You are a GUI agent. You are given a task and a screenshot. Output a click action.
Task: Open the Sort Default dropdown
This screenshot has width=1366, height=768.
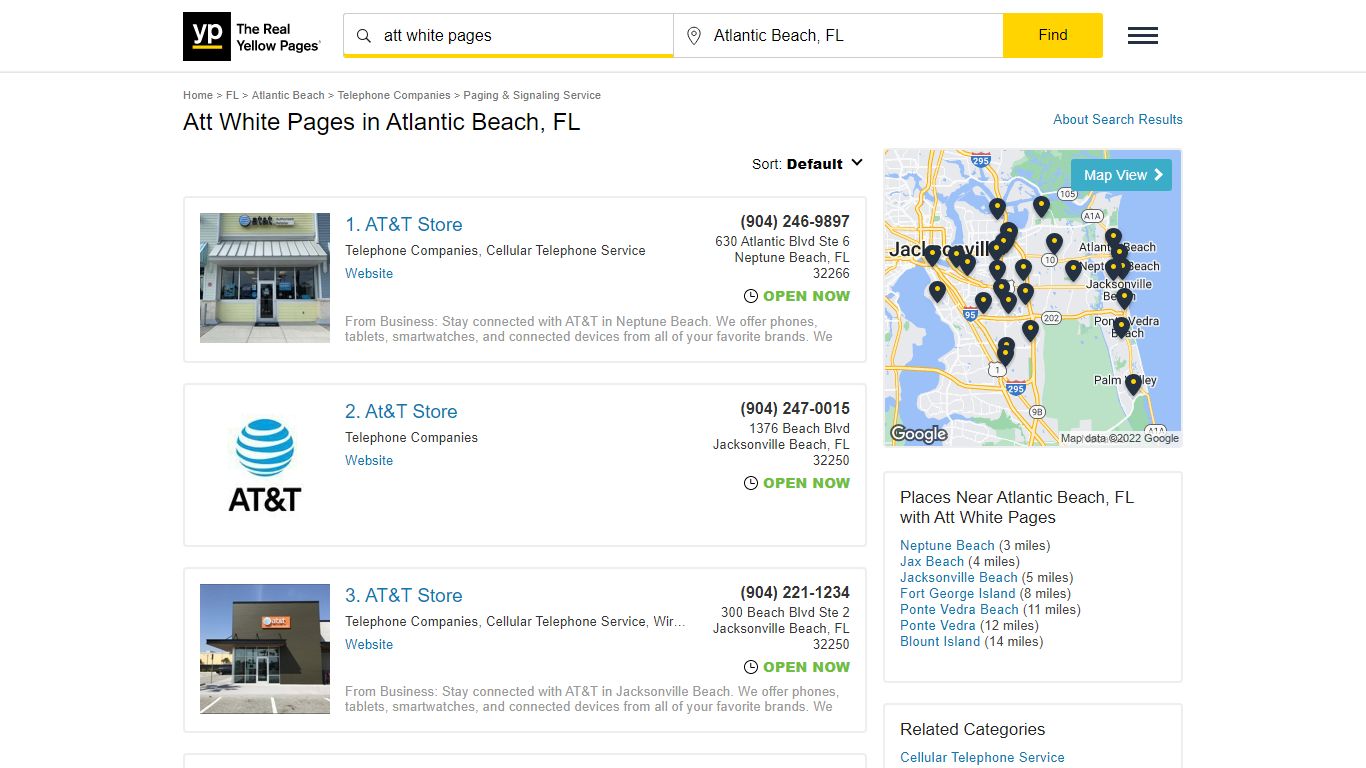pos(808,164)
